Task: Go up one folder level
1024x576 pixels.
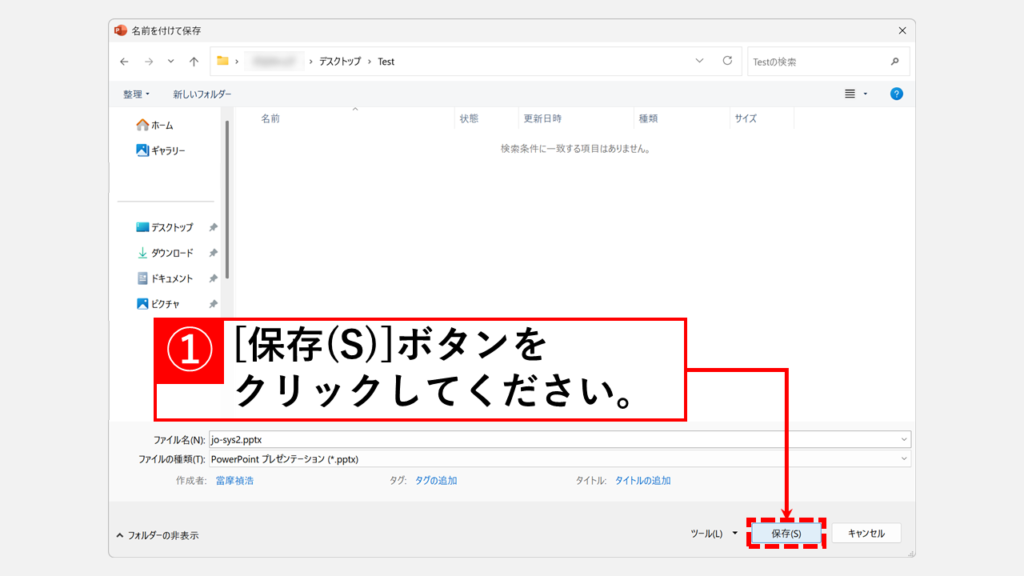Action: (x=194, y=61)
